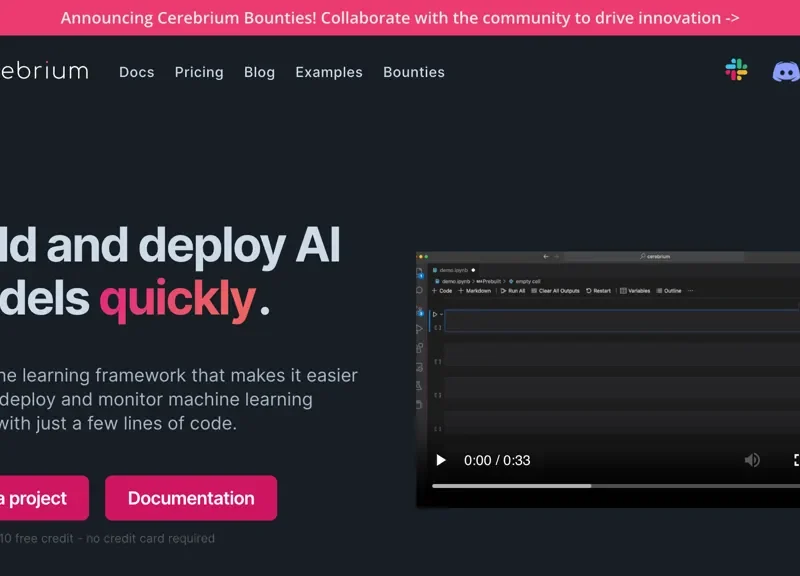The width and height of the screenshot is (800, 576).
Task: Open the Discord server icon
Action: point(785,71)
